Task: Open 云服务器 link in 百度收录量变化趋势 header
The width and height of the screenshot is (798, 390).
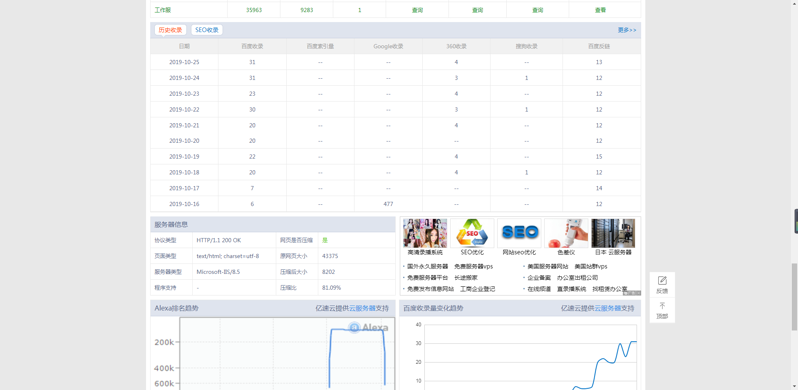Action: [608, 308]
